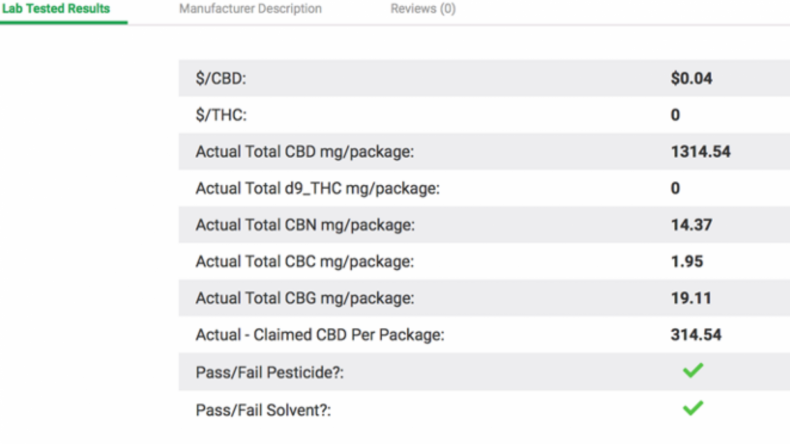Click the green Pesticide pass checkmark
790x444 pixels.
pyautogui.click(x=693, y=370)
